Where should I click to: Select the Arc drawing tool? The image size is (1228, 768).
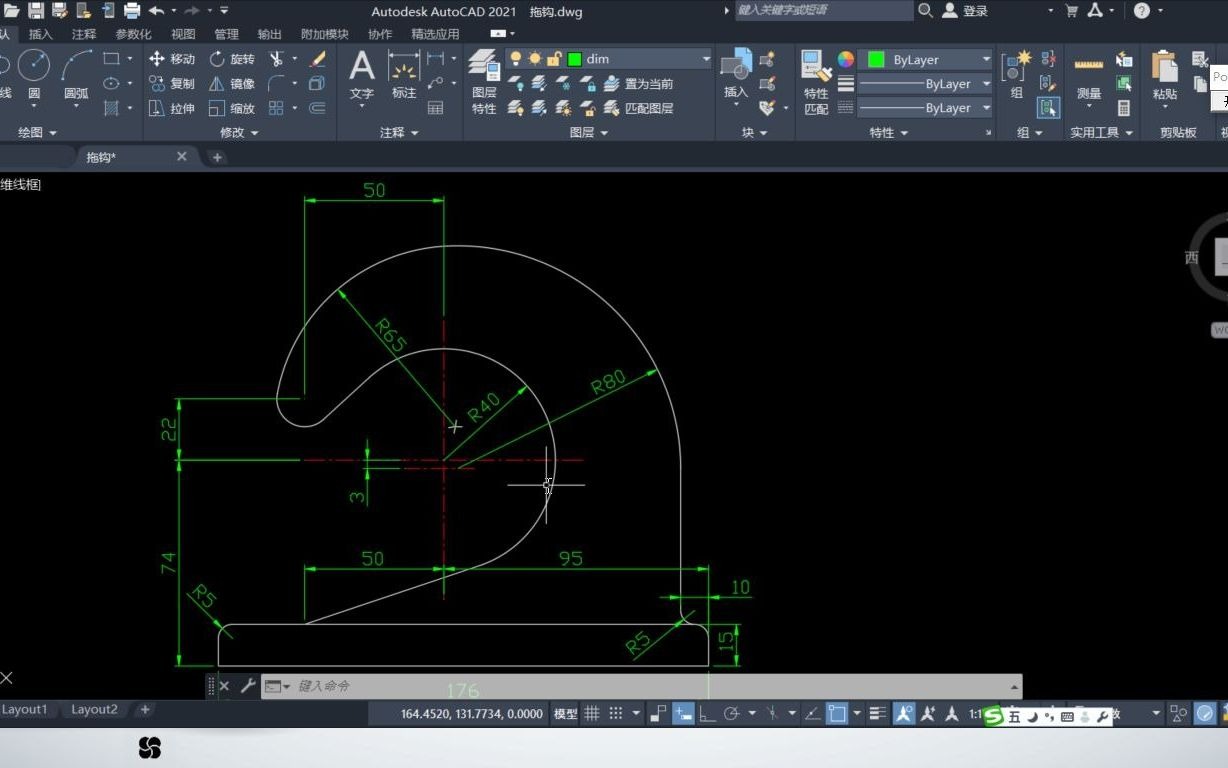click(76, 68)
